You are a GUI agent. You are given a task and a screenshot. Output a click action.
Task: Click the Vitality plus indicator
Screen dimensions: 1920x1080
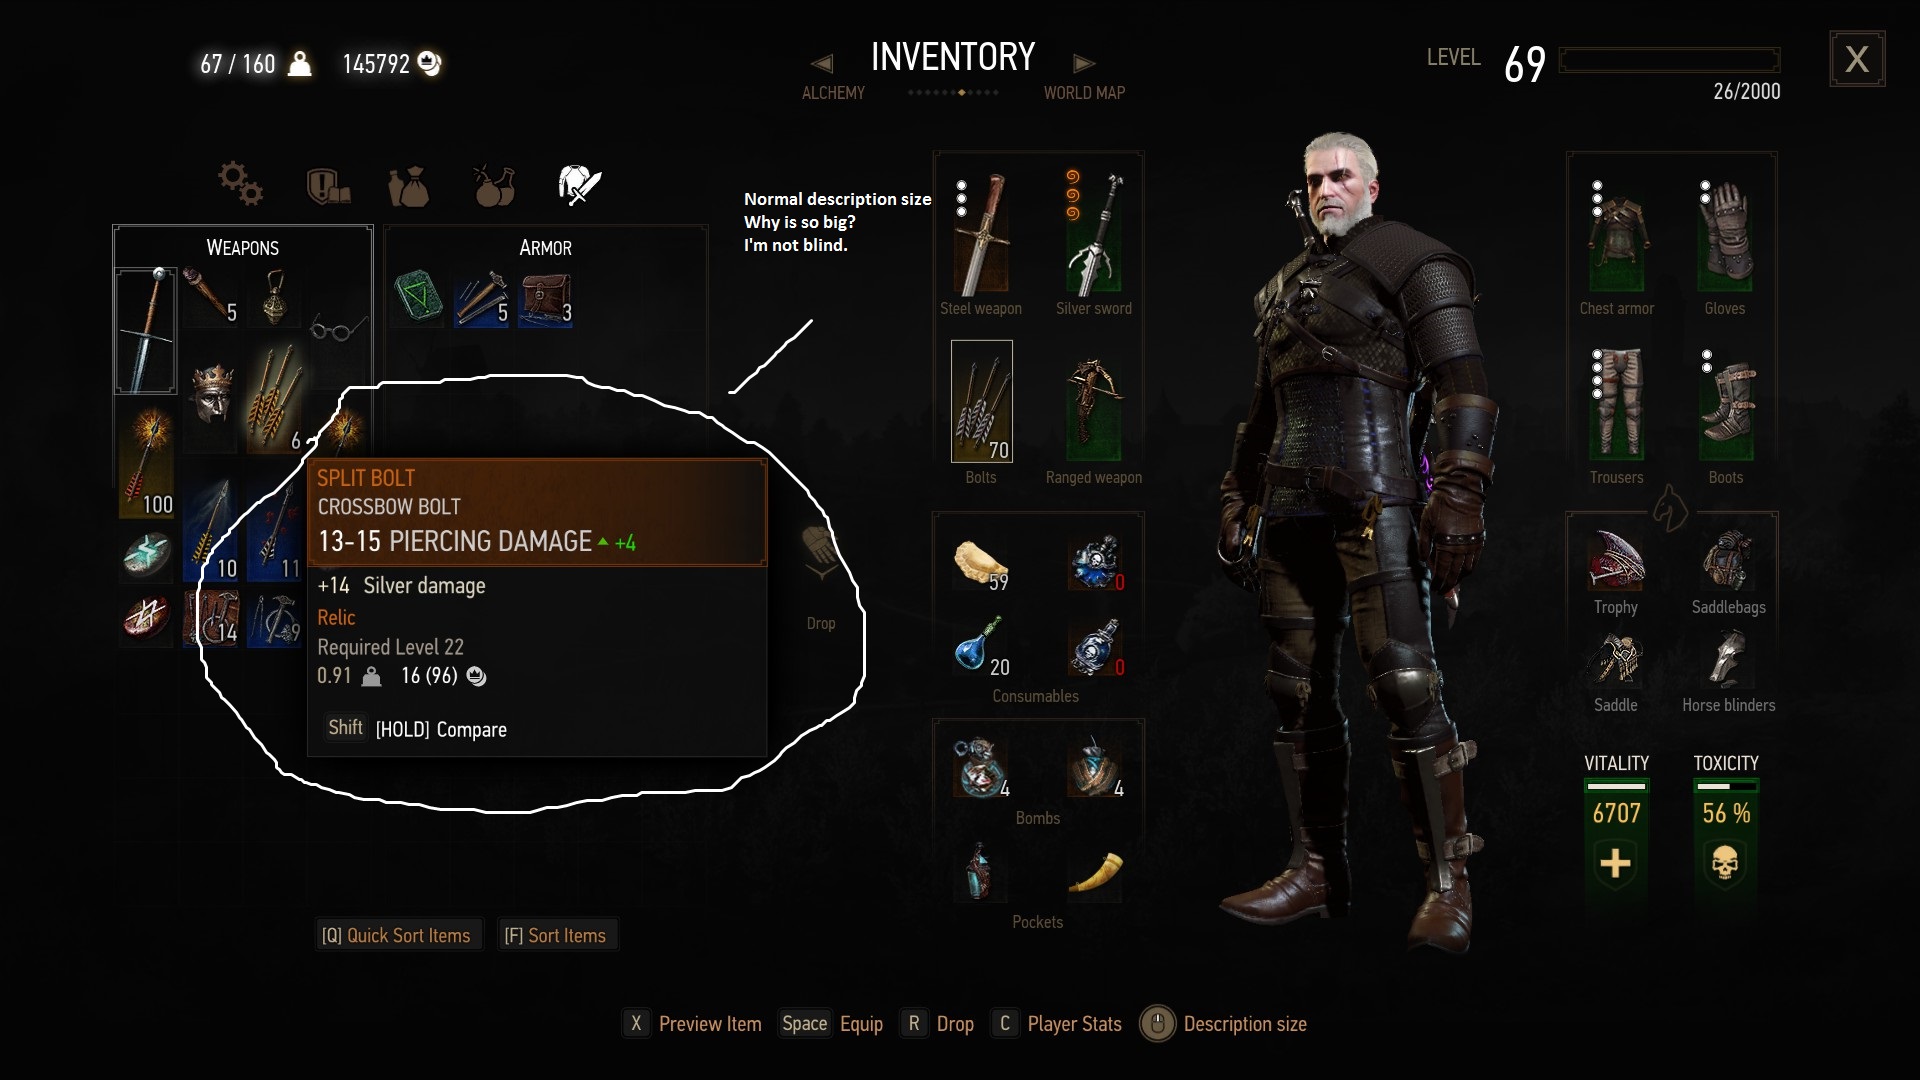[1615, 863]
